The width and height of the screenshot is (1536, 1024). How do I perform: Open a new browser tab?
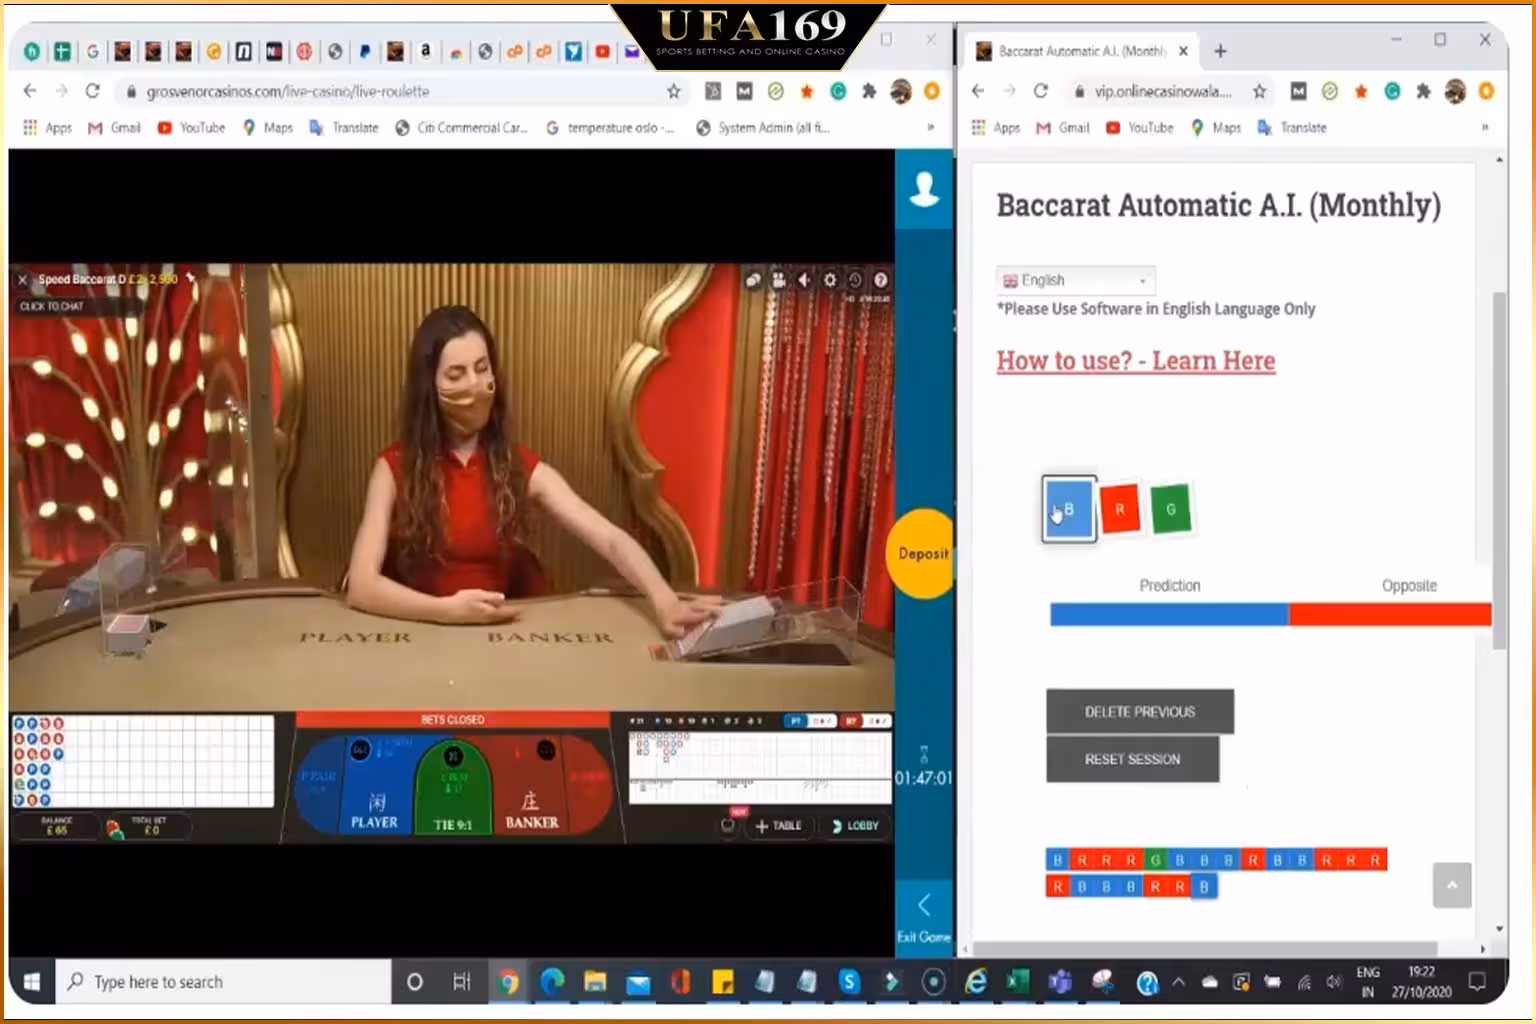pyautogui.click(x=1218, y=51)
